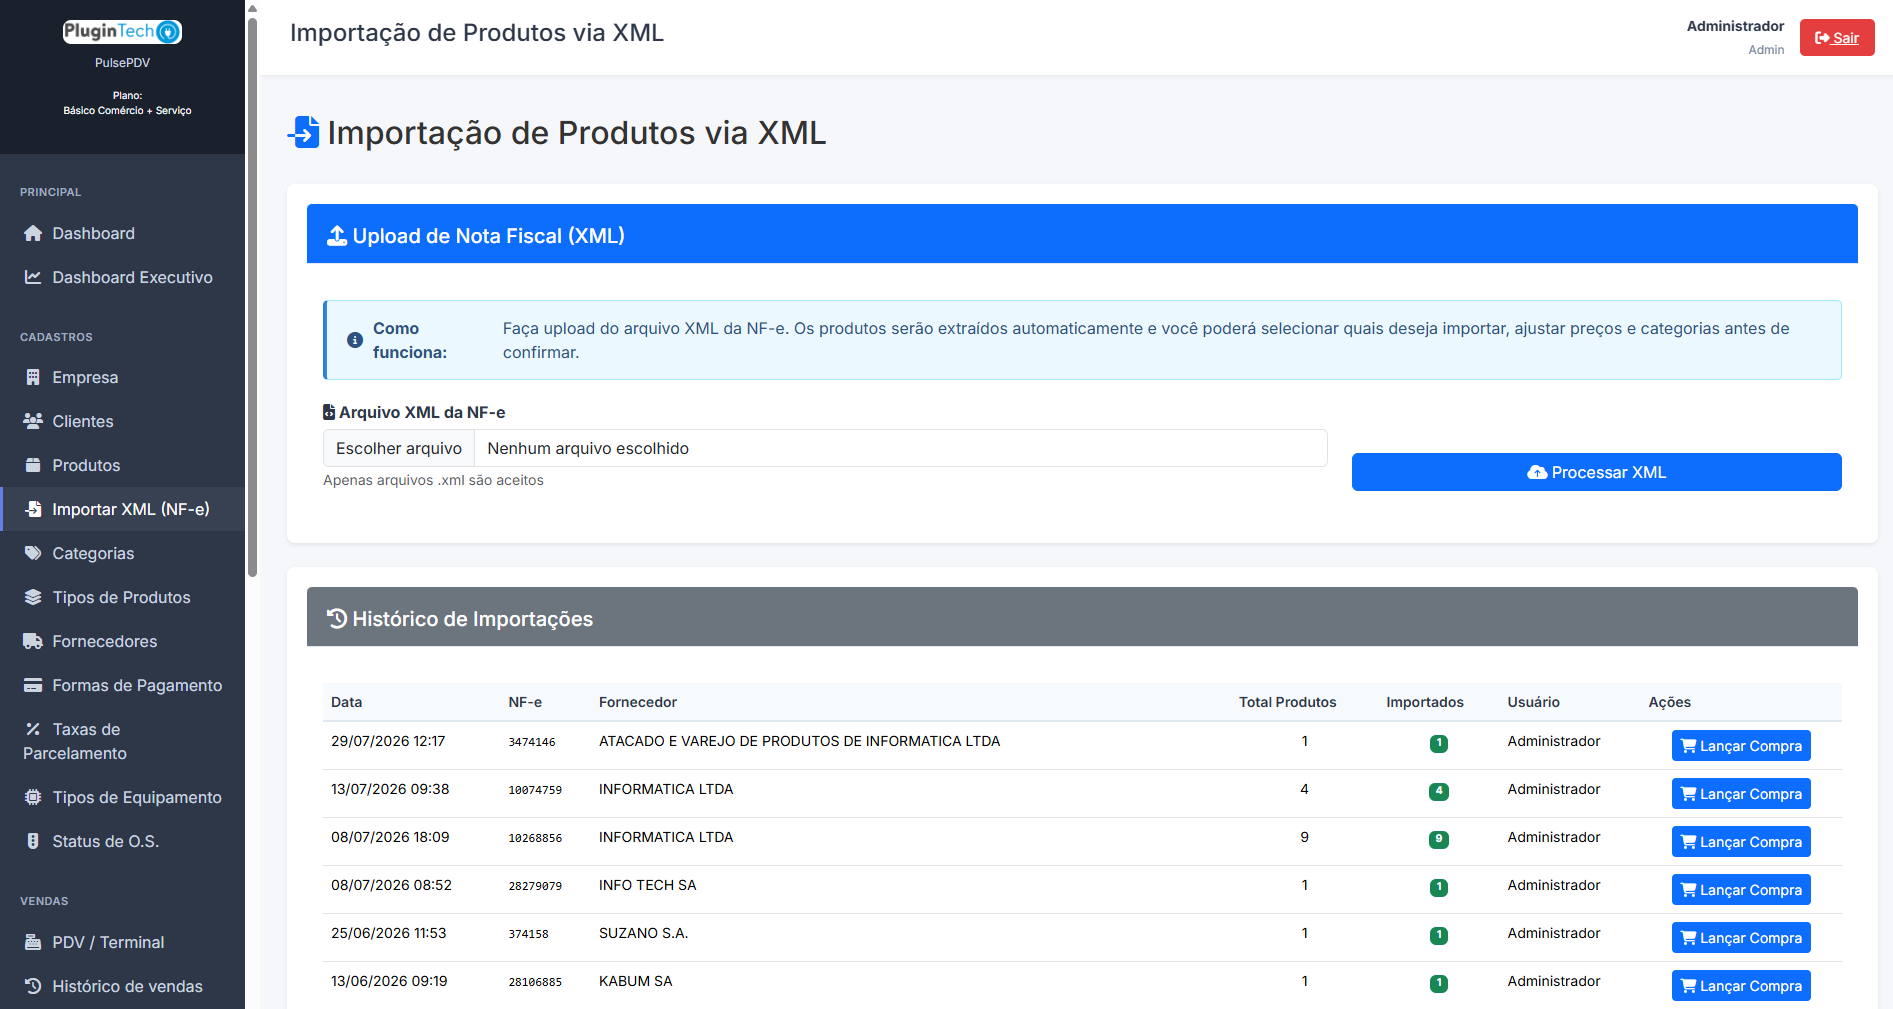
Task: Click the Tipos de Produtos layers icon
Action: [33, 597]
